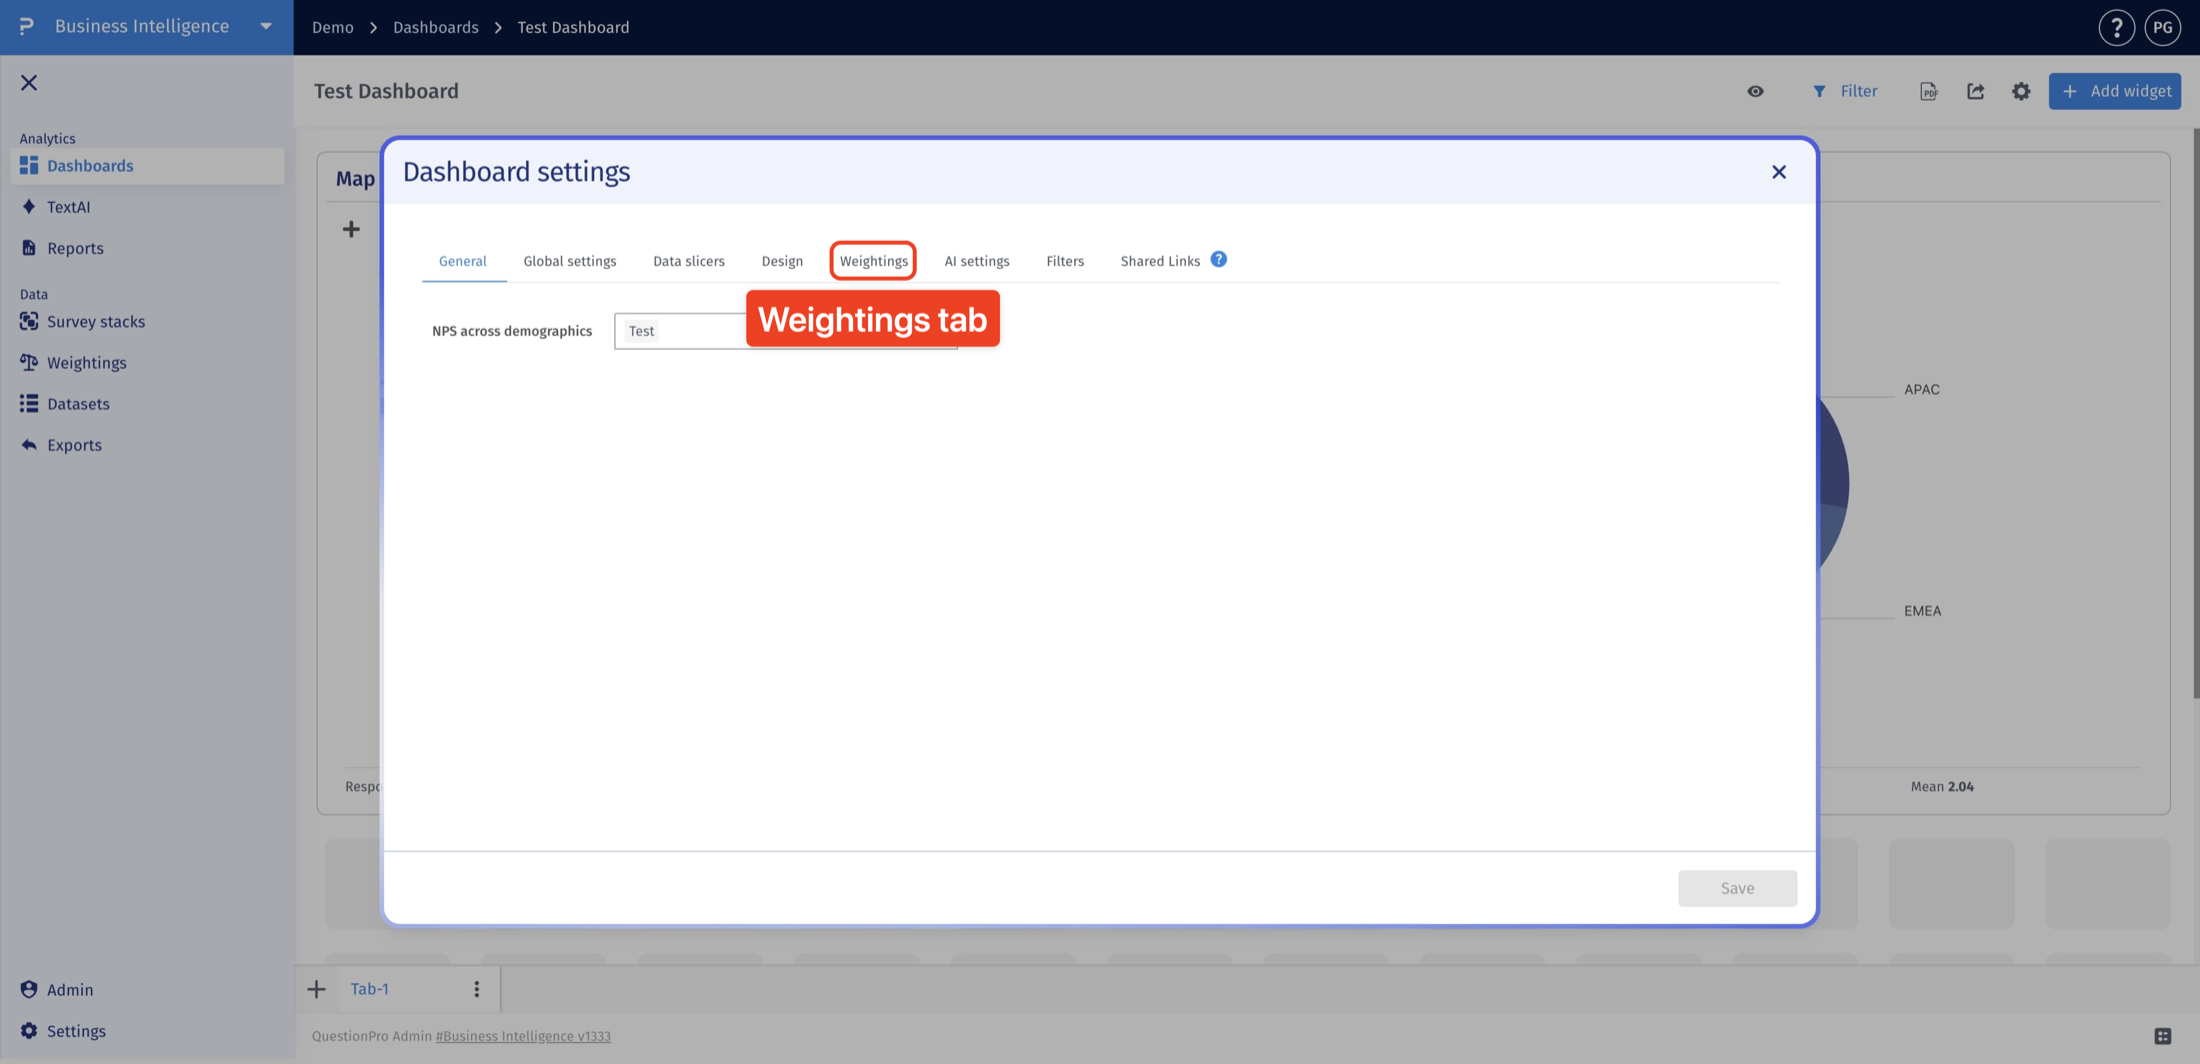Click the NPS across demographics input field

[x=786, y=331]
